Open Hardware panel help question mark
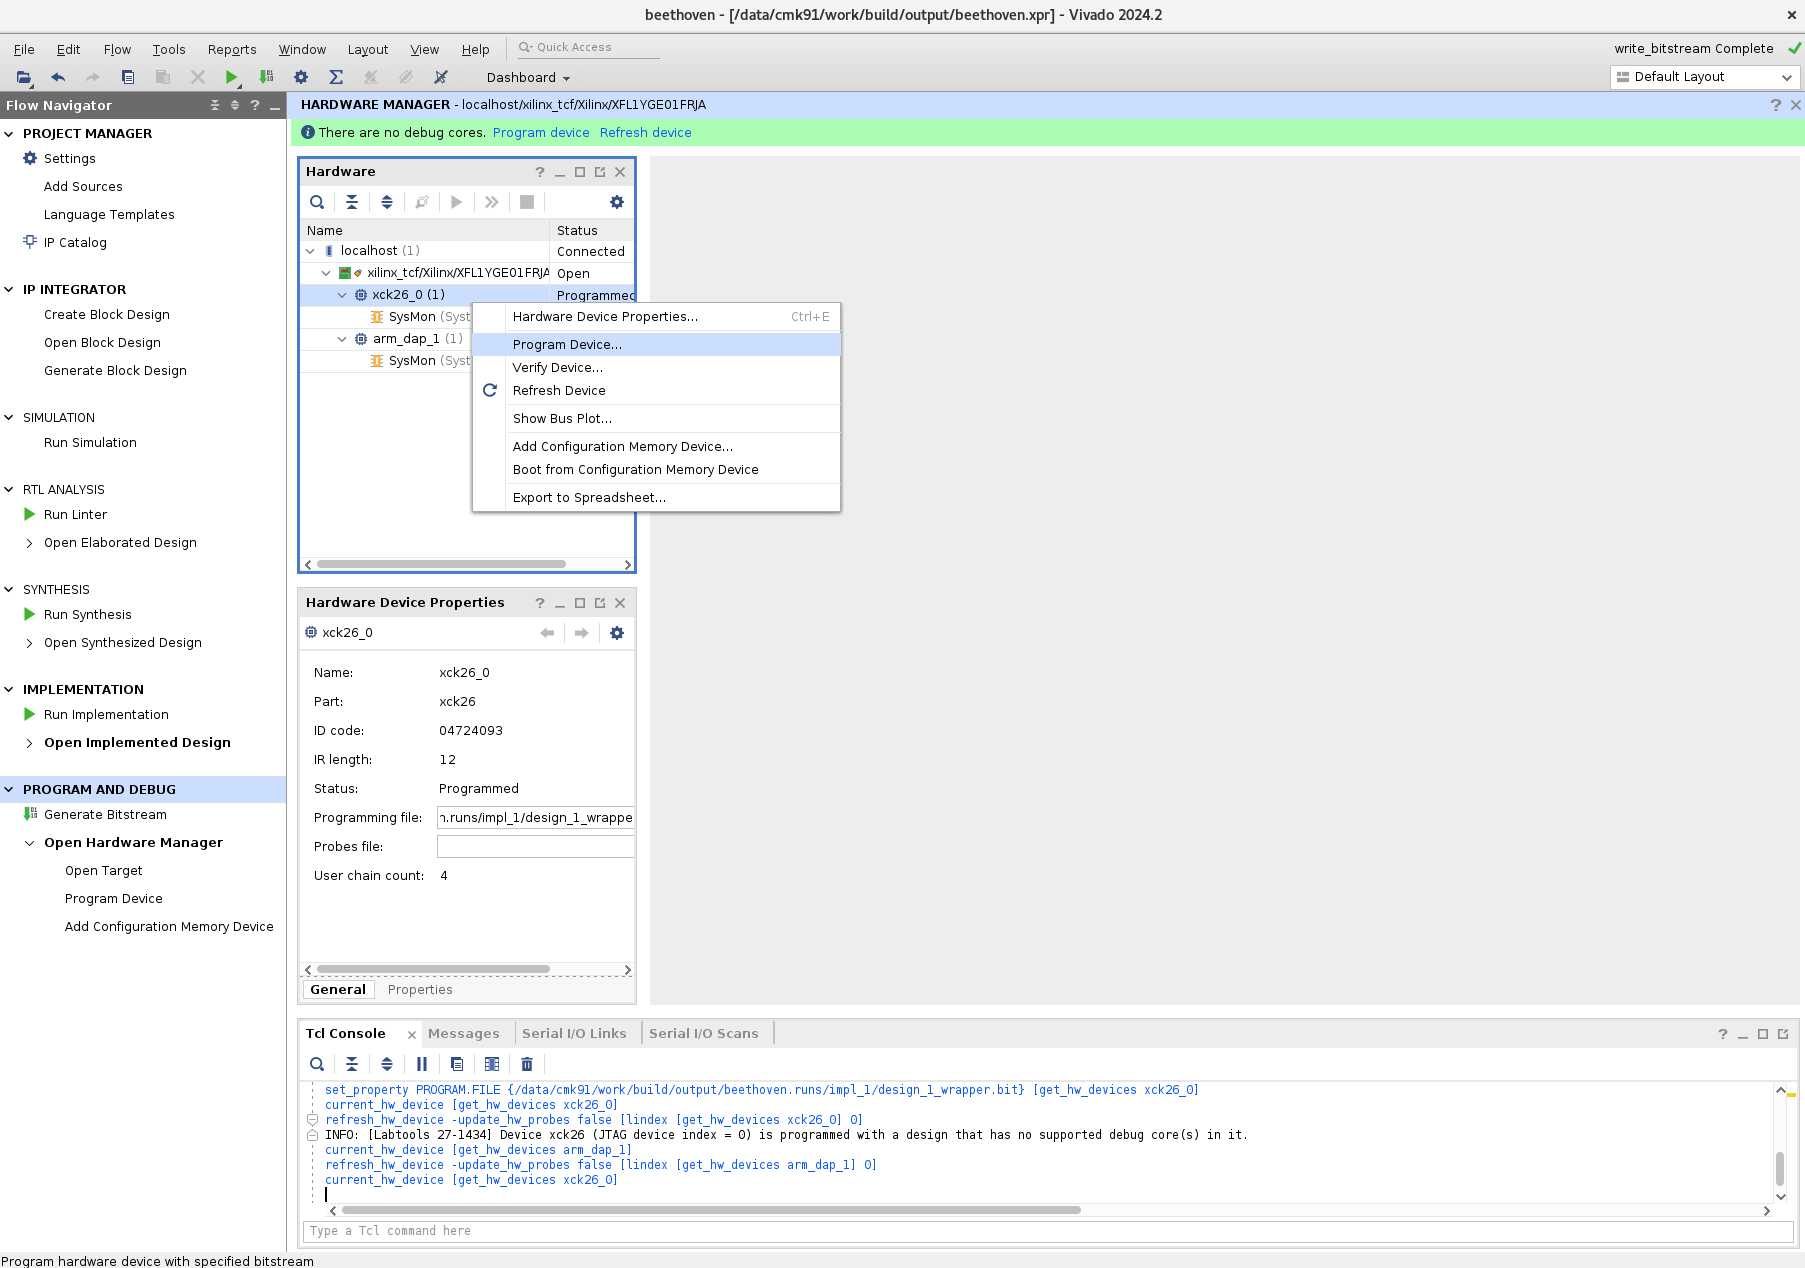 [540, 172]
